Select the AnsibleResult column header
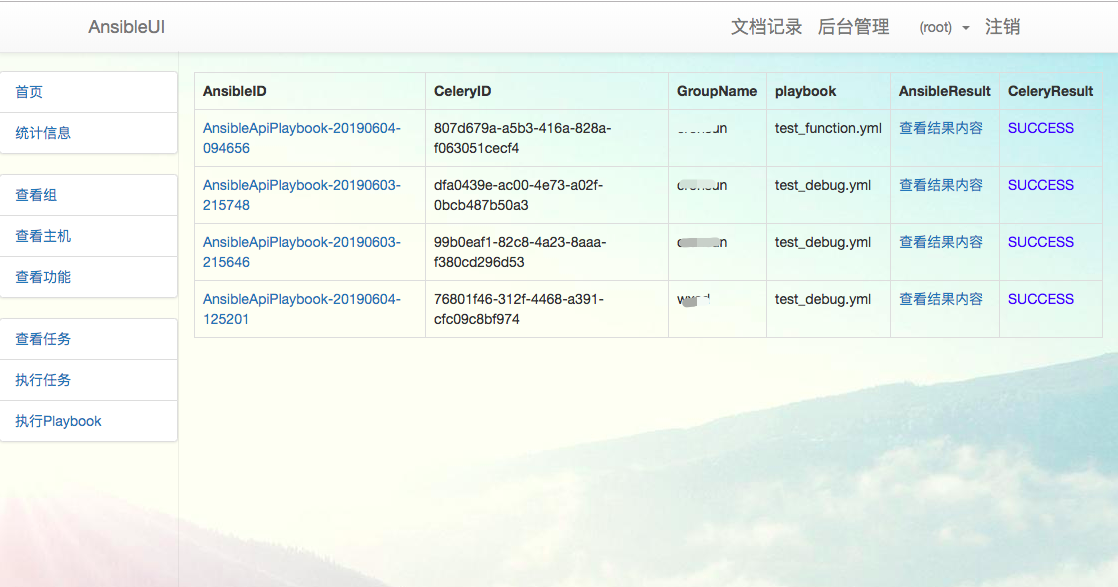The width and height of the screenshot is (1118, 587). [944, 91]
